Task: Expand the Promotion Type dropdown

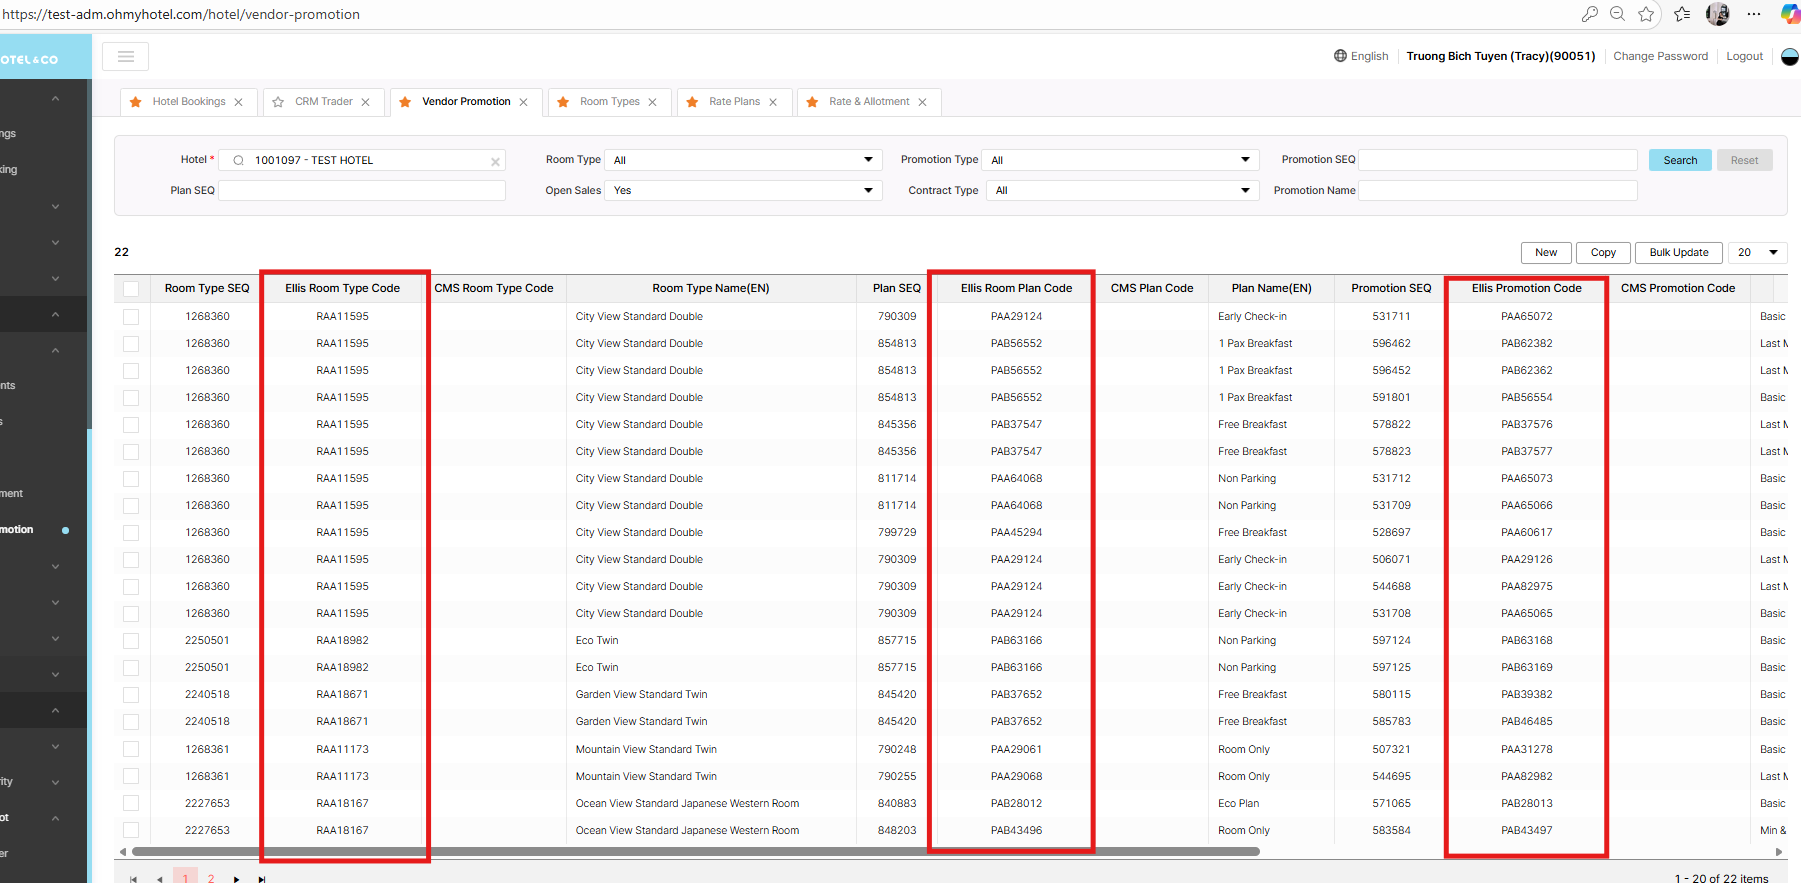Action: point(1119,160)
